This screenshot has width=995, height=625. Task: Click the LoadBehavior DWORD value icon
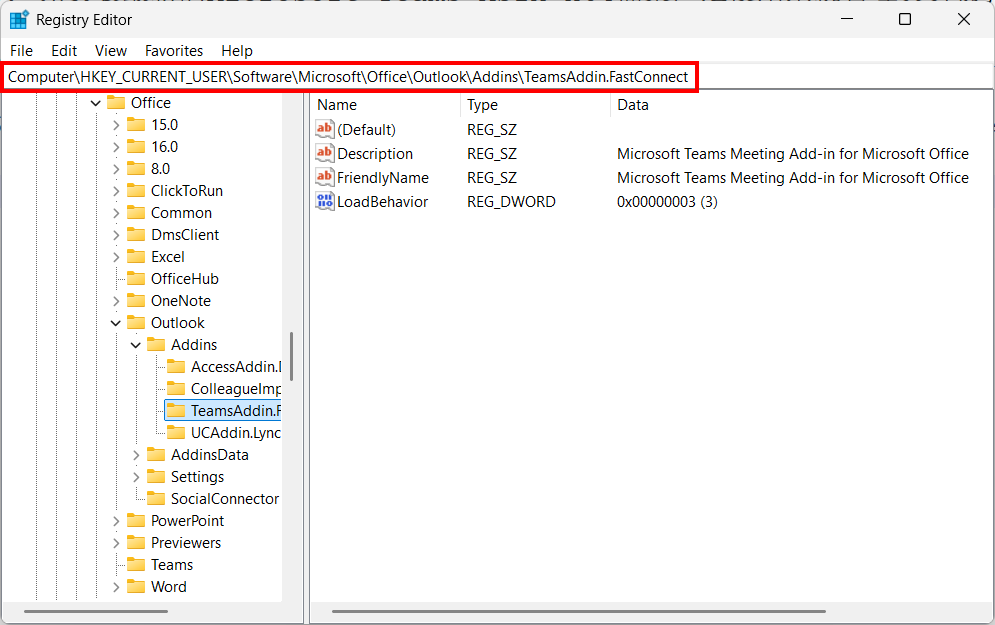pos(325,202)
